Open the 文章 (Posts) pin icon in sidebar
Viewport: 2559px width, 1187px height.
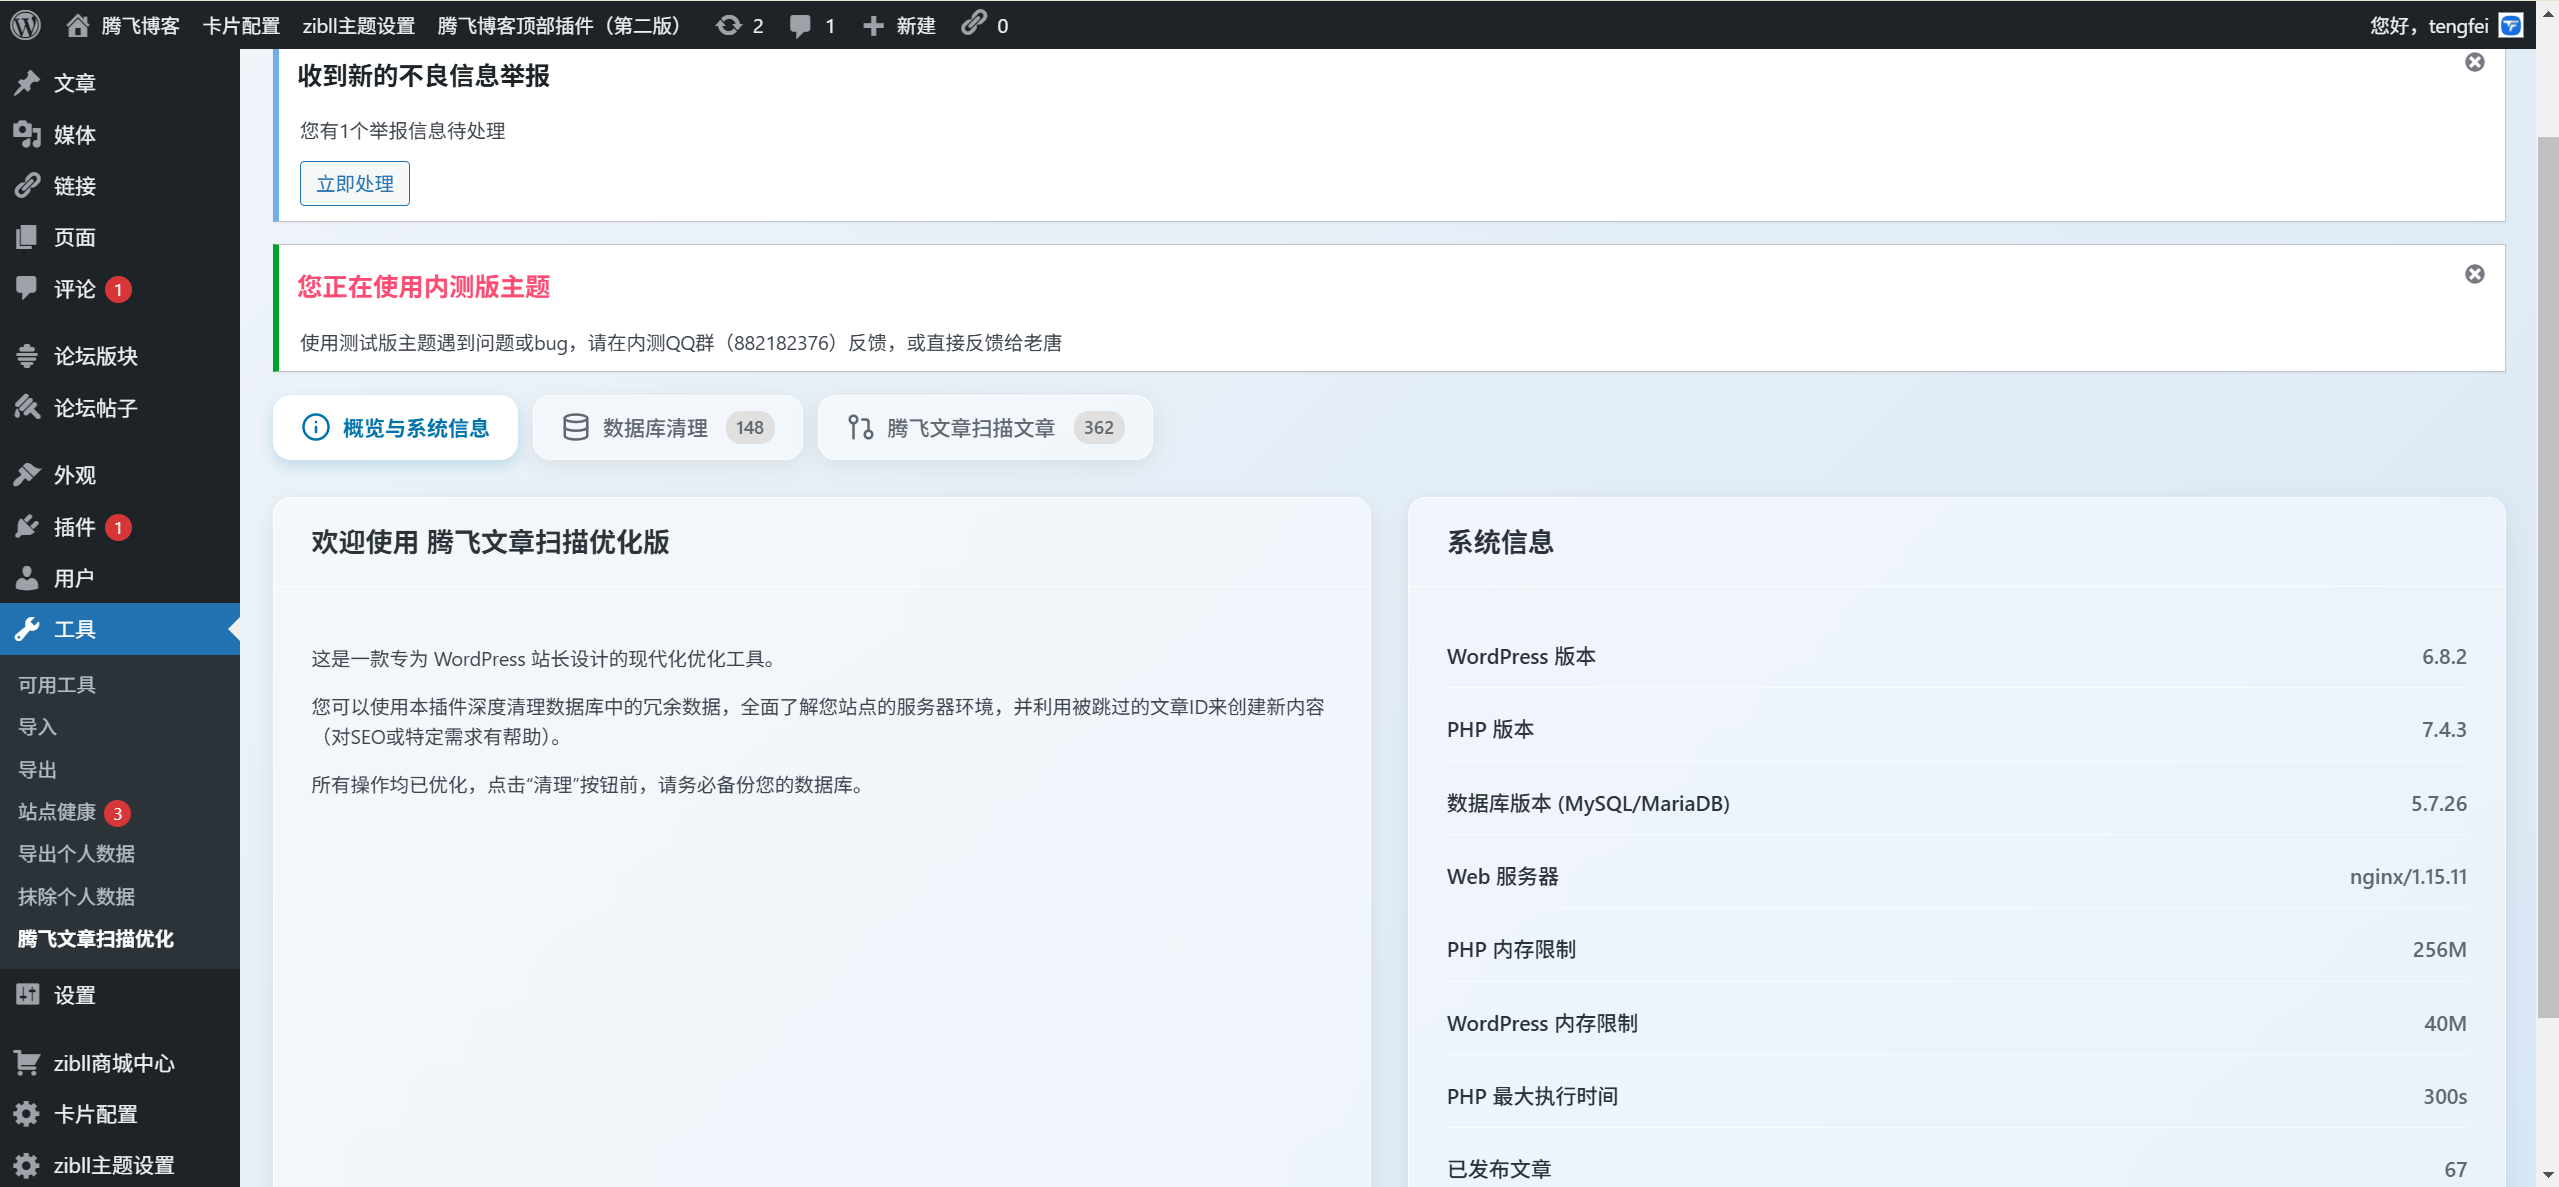click(x=27, y=83)
